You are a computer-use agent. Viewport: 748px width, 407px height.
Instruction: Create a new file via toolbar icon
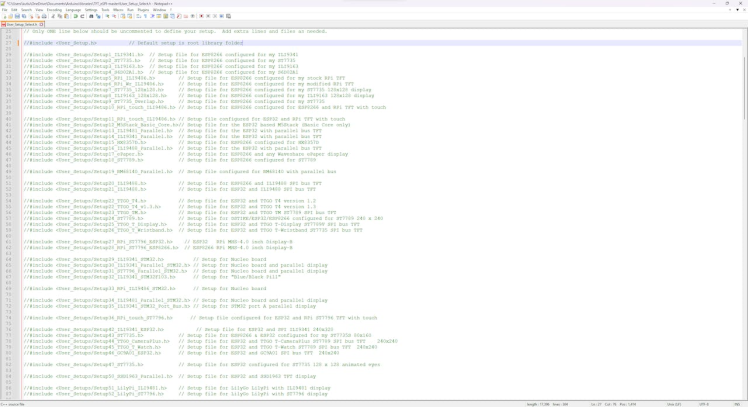tap(5, 16)
